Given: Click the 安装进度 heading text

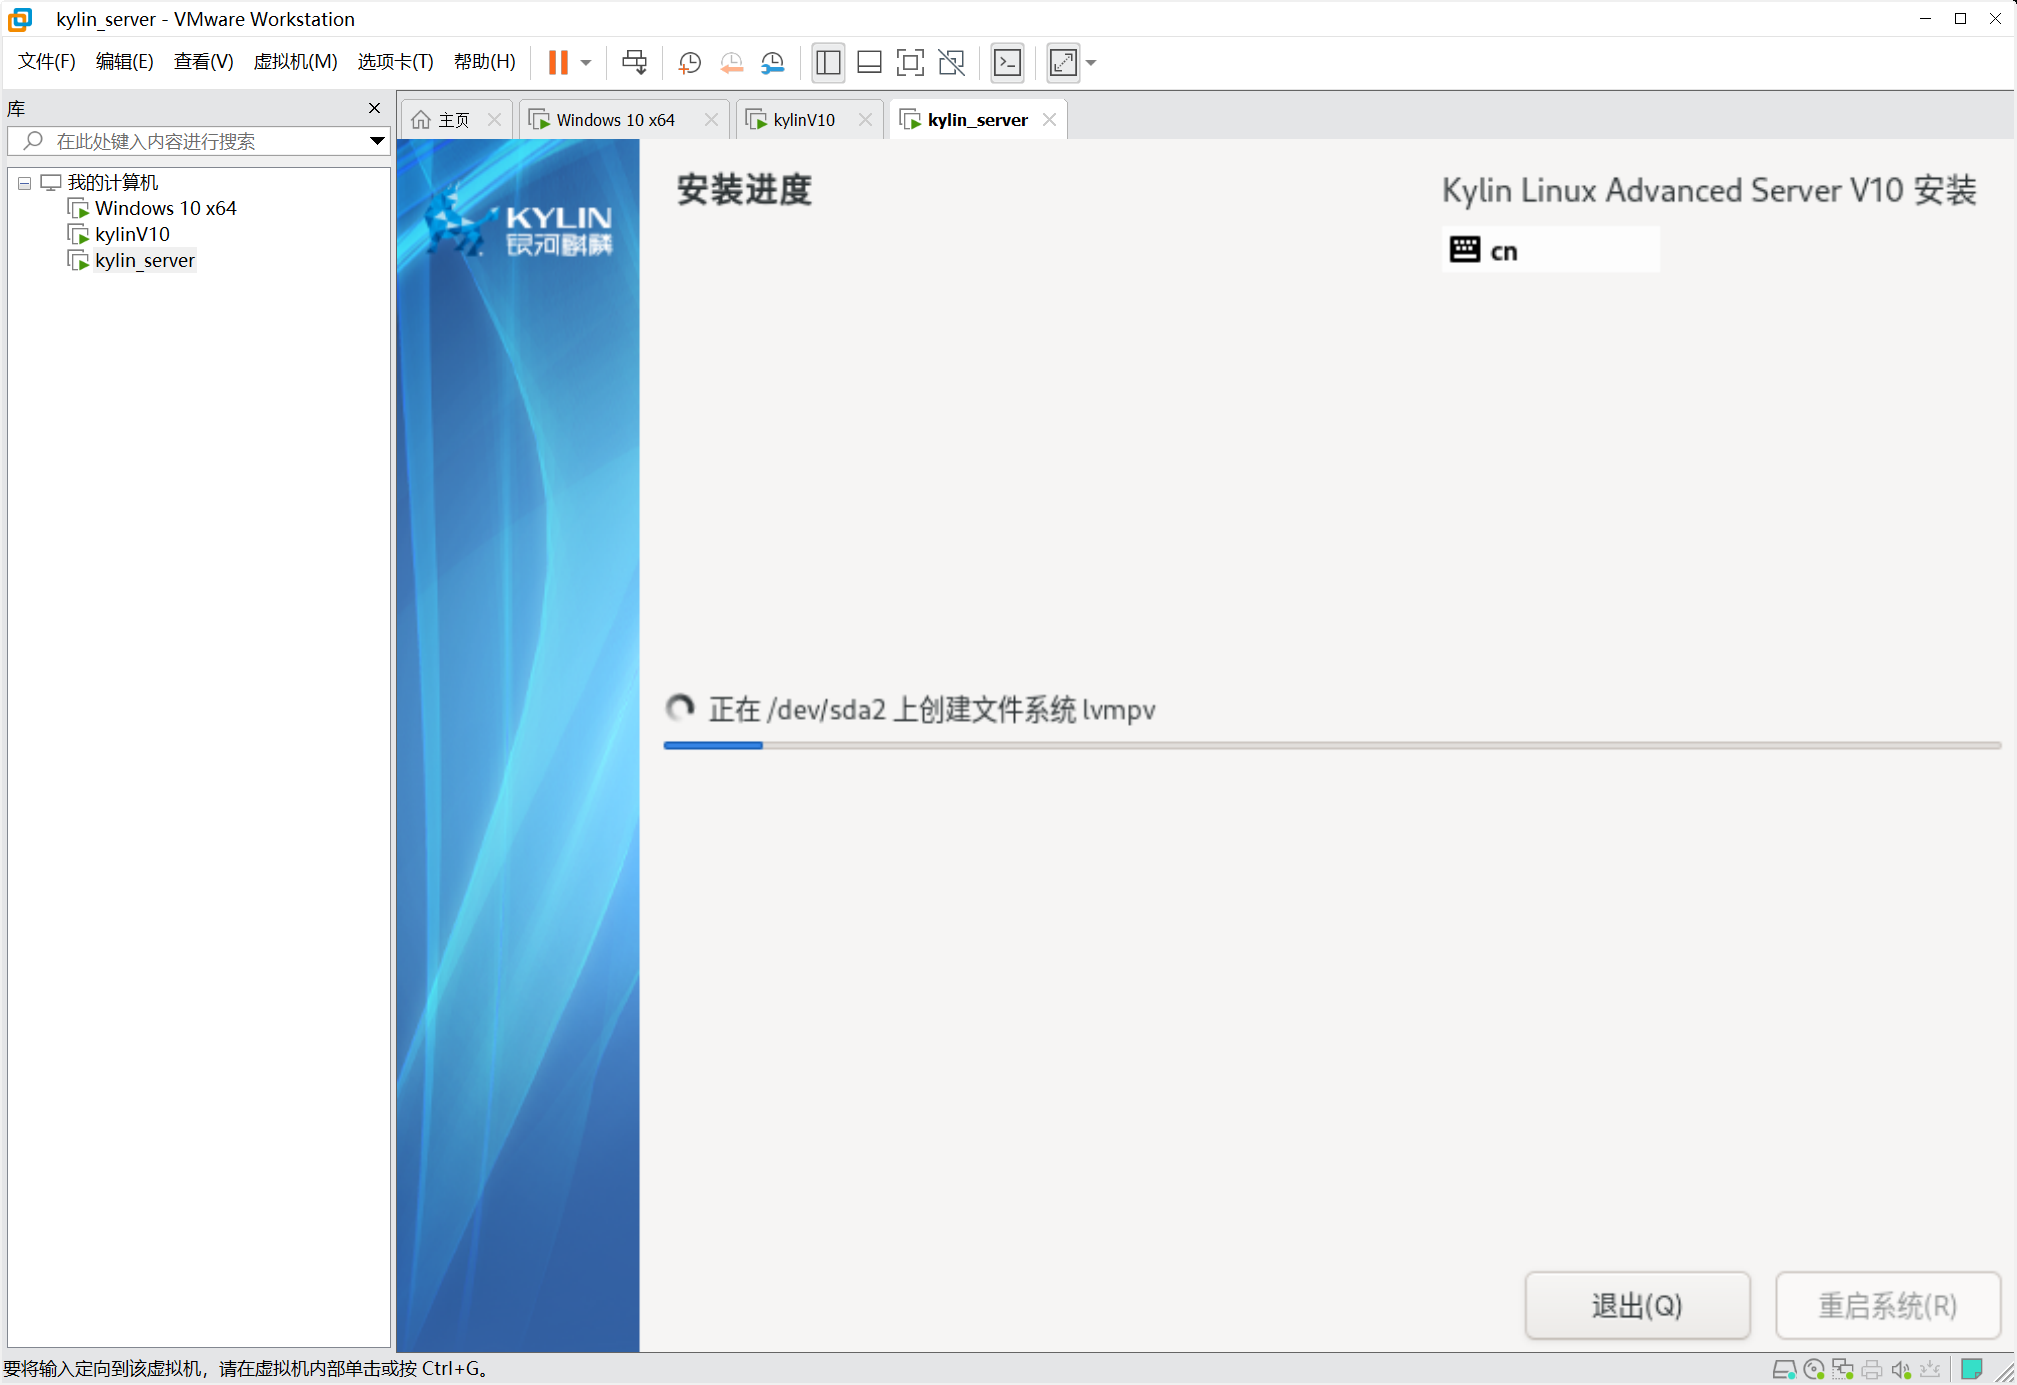Looking at the screenshot, I should 744,190.
